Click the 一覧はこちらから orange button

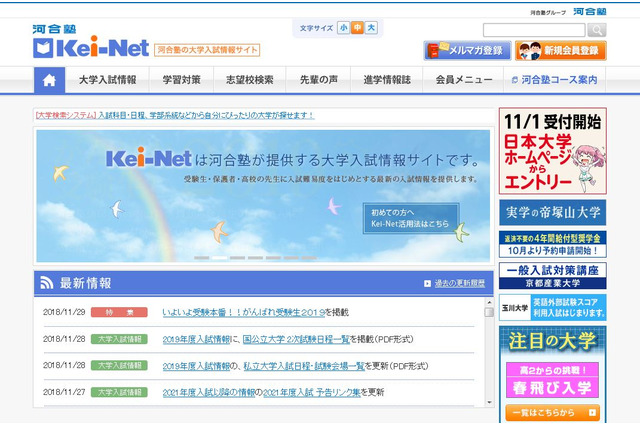553,413
